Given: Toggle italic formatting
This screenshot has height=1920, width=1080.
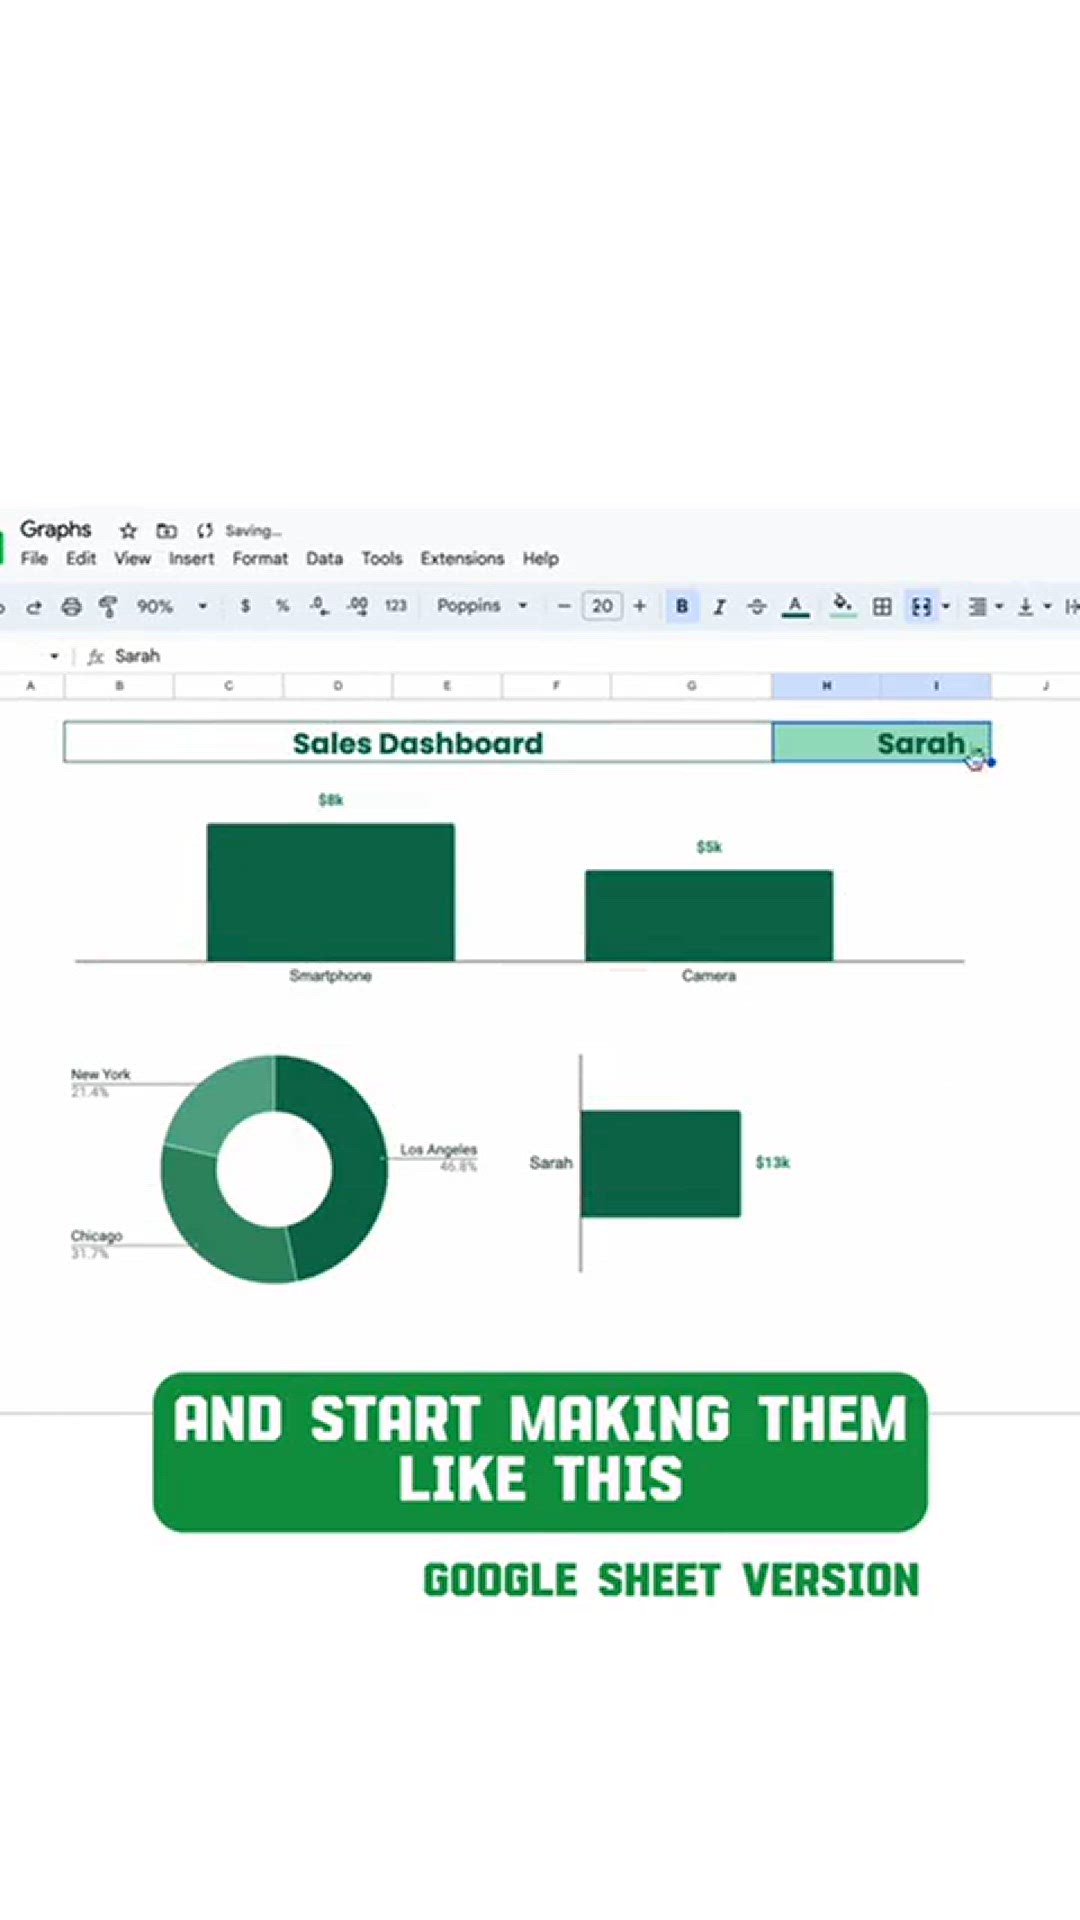Looking at the screenshot, I should [x=719, y=606].
